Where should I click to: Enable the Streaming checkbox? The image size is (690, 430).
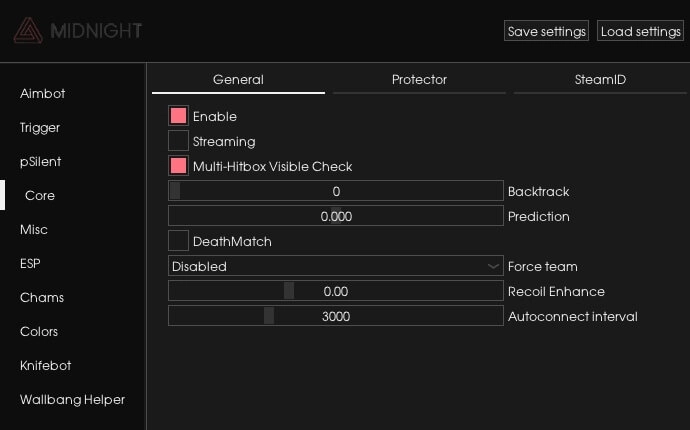pyautogui.click(x=179, y=141)
